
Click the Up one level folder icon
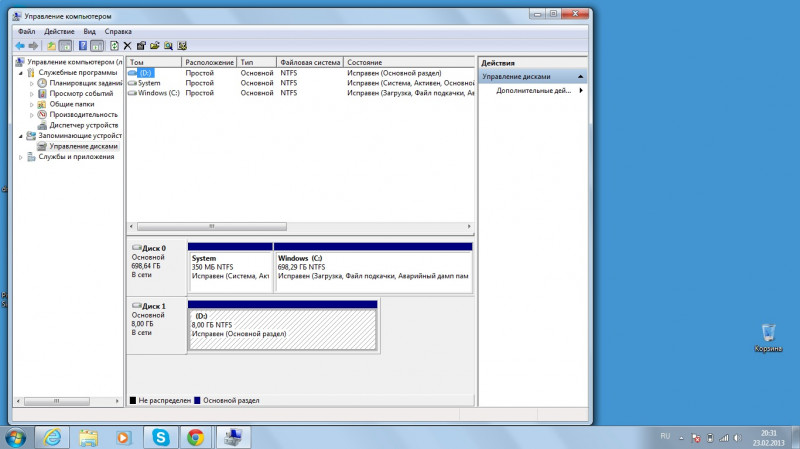[x=51, y=45]
